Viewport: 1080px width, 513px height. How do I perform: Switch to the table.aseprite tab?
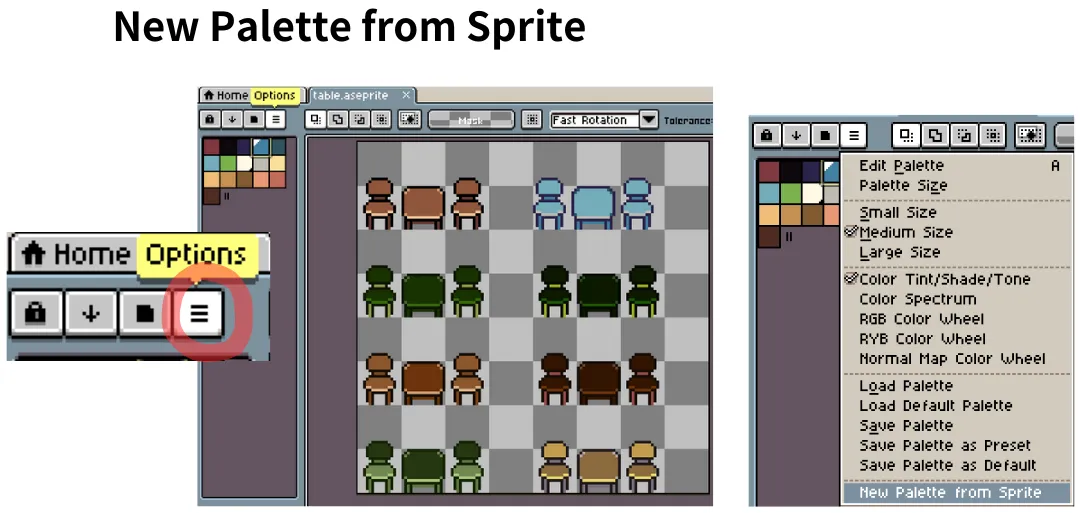[349, 95]
